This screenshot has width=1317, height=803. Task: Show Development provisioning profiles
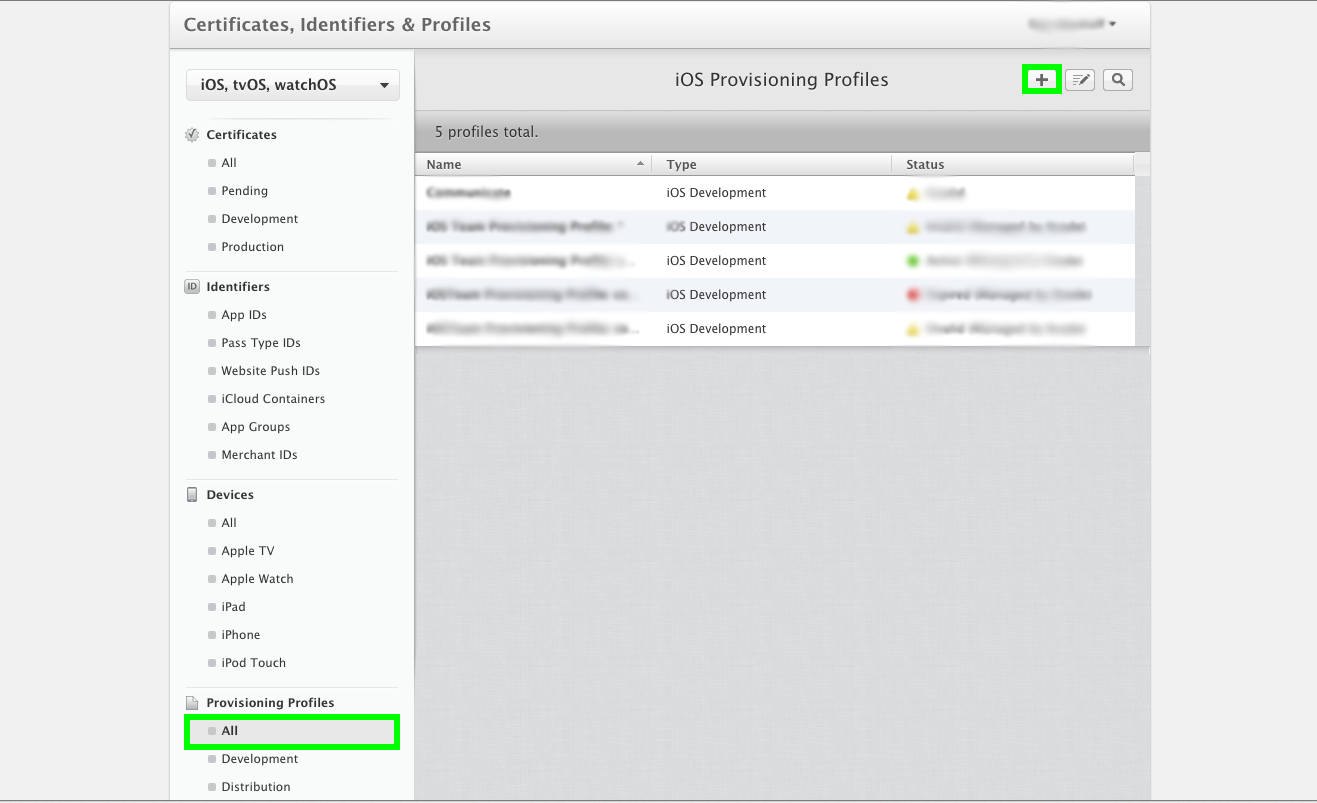[260, 759]
